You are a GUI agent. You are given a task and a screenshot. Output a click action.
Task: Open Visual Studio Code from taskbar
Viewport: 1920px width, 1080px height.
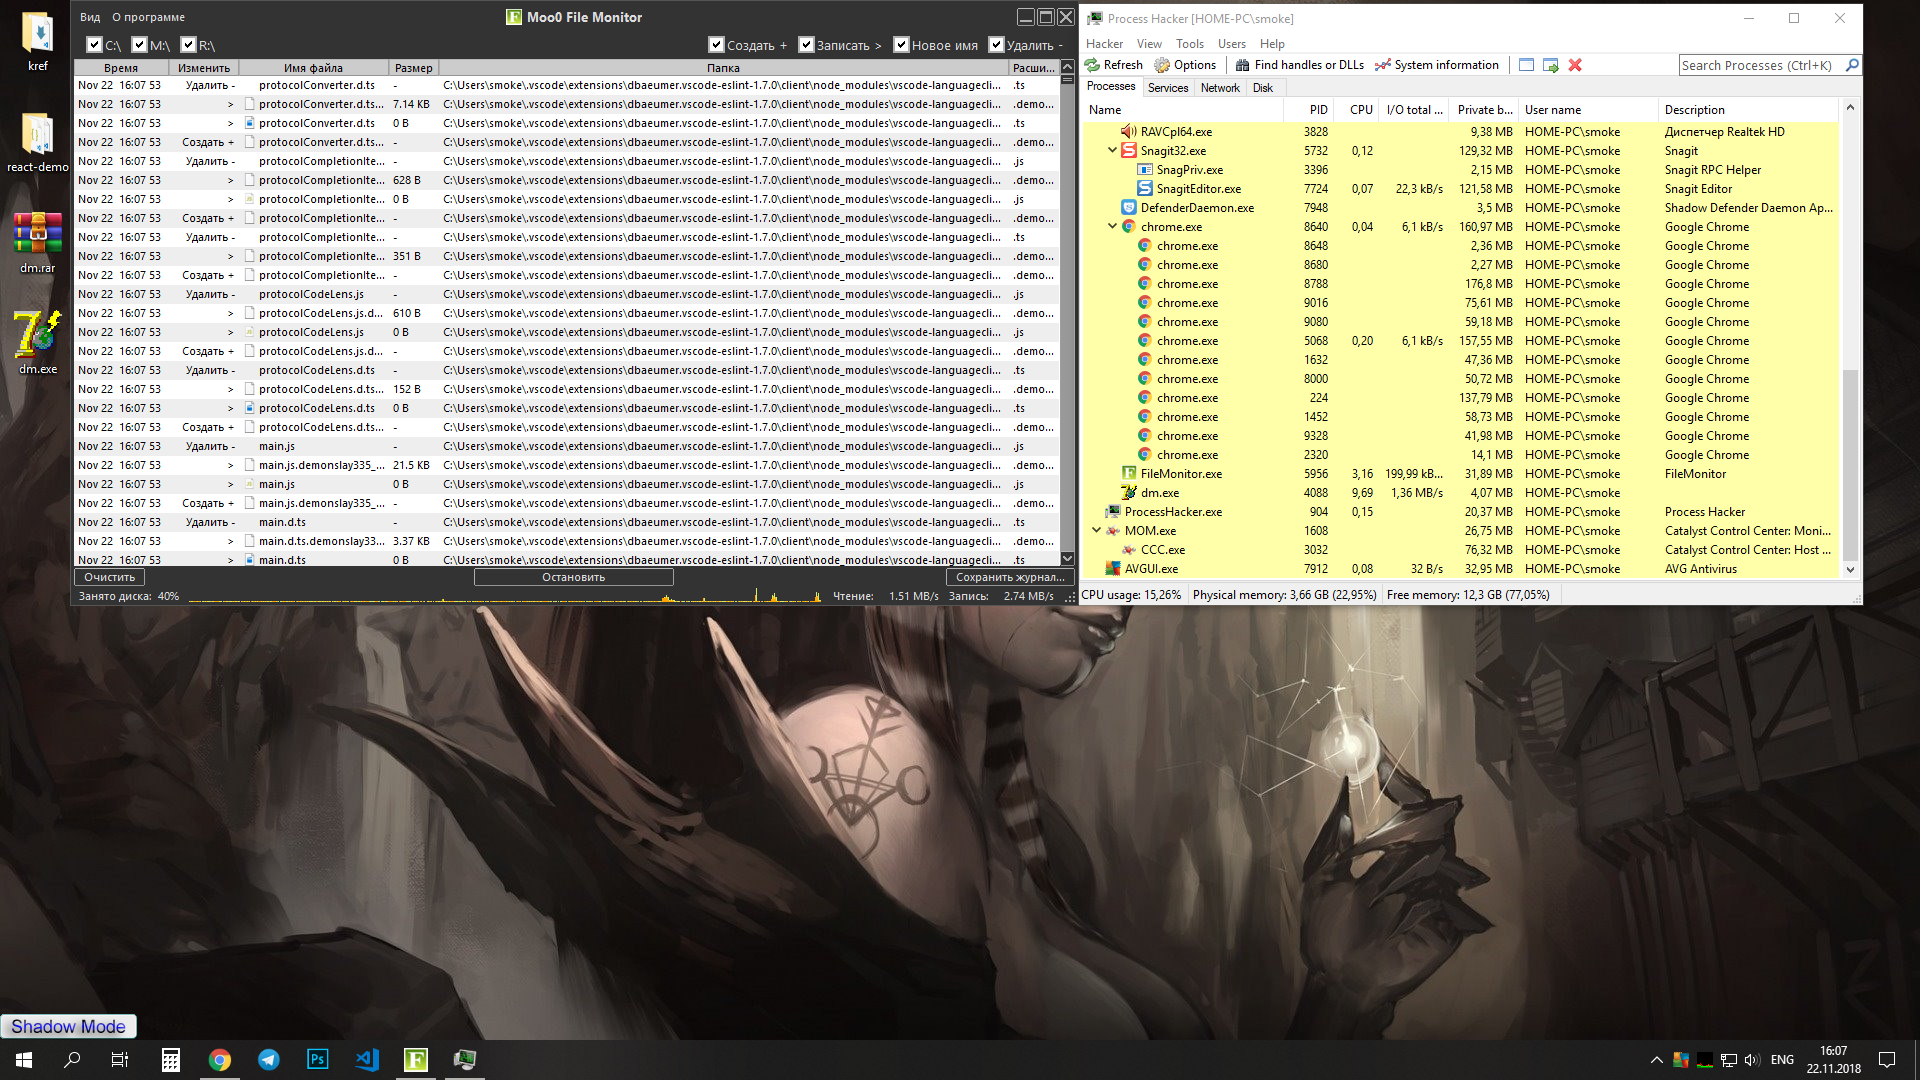367,1059
